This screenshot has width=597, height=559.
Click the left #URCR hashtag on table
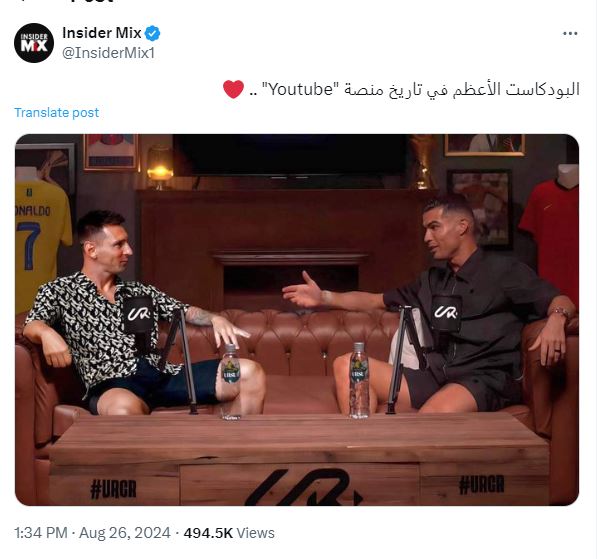click(x=113, y=489)
